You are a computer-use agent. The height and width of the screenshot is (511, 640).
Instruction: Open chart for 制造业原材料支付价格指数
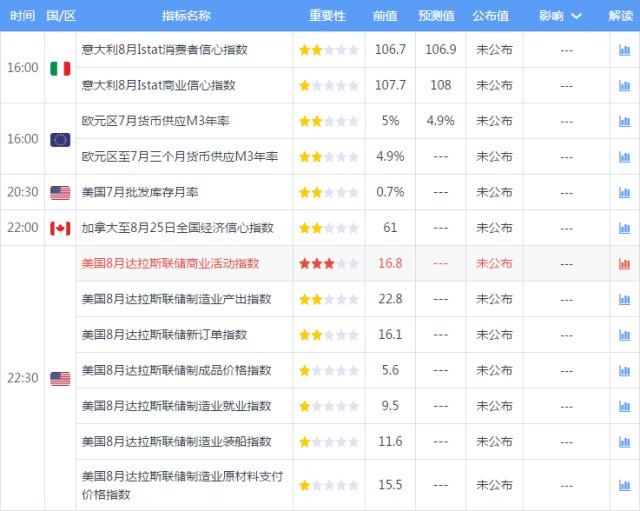pyautogui.click(x=624, y=485)
